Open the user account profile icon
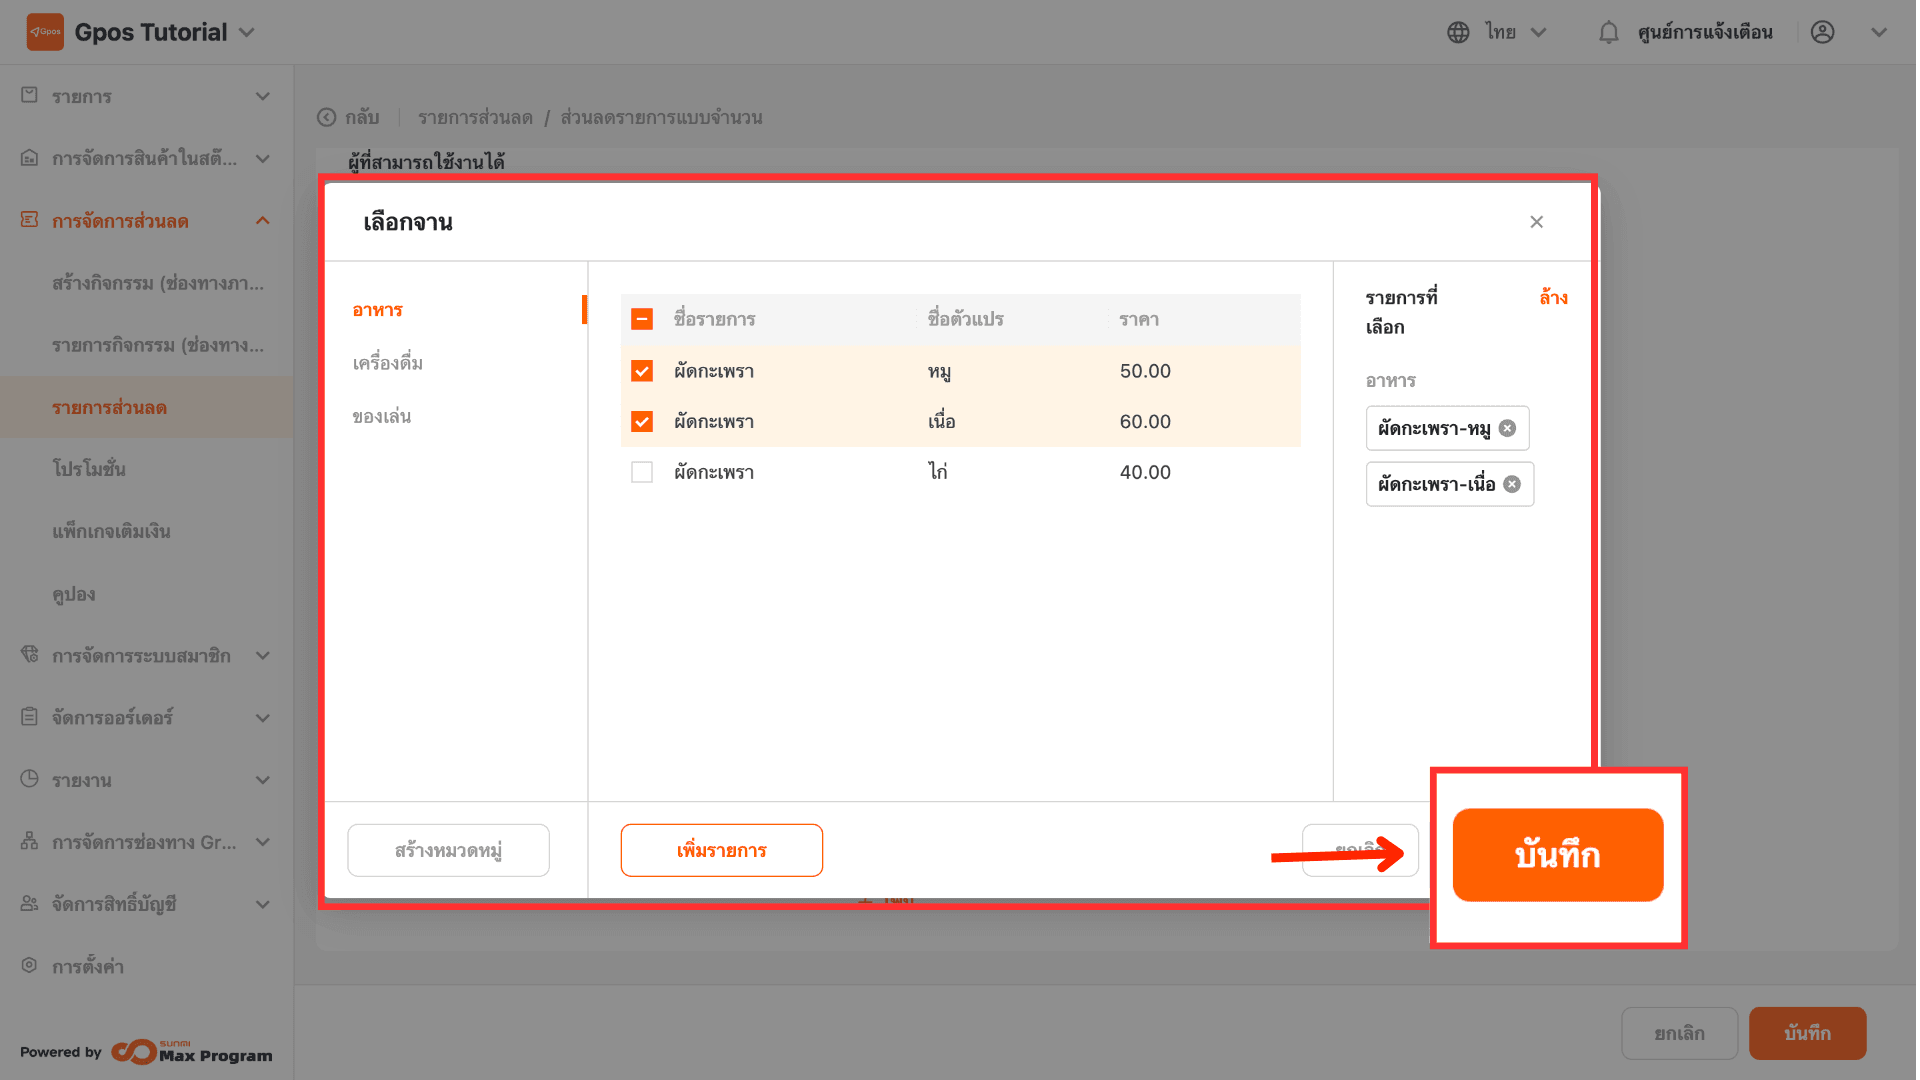 point(1822,32)
